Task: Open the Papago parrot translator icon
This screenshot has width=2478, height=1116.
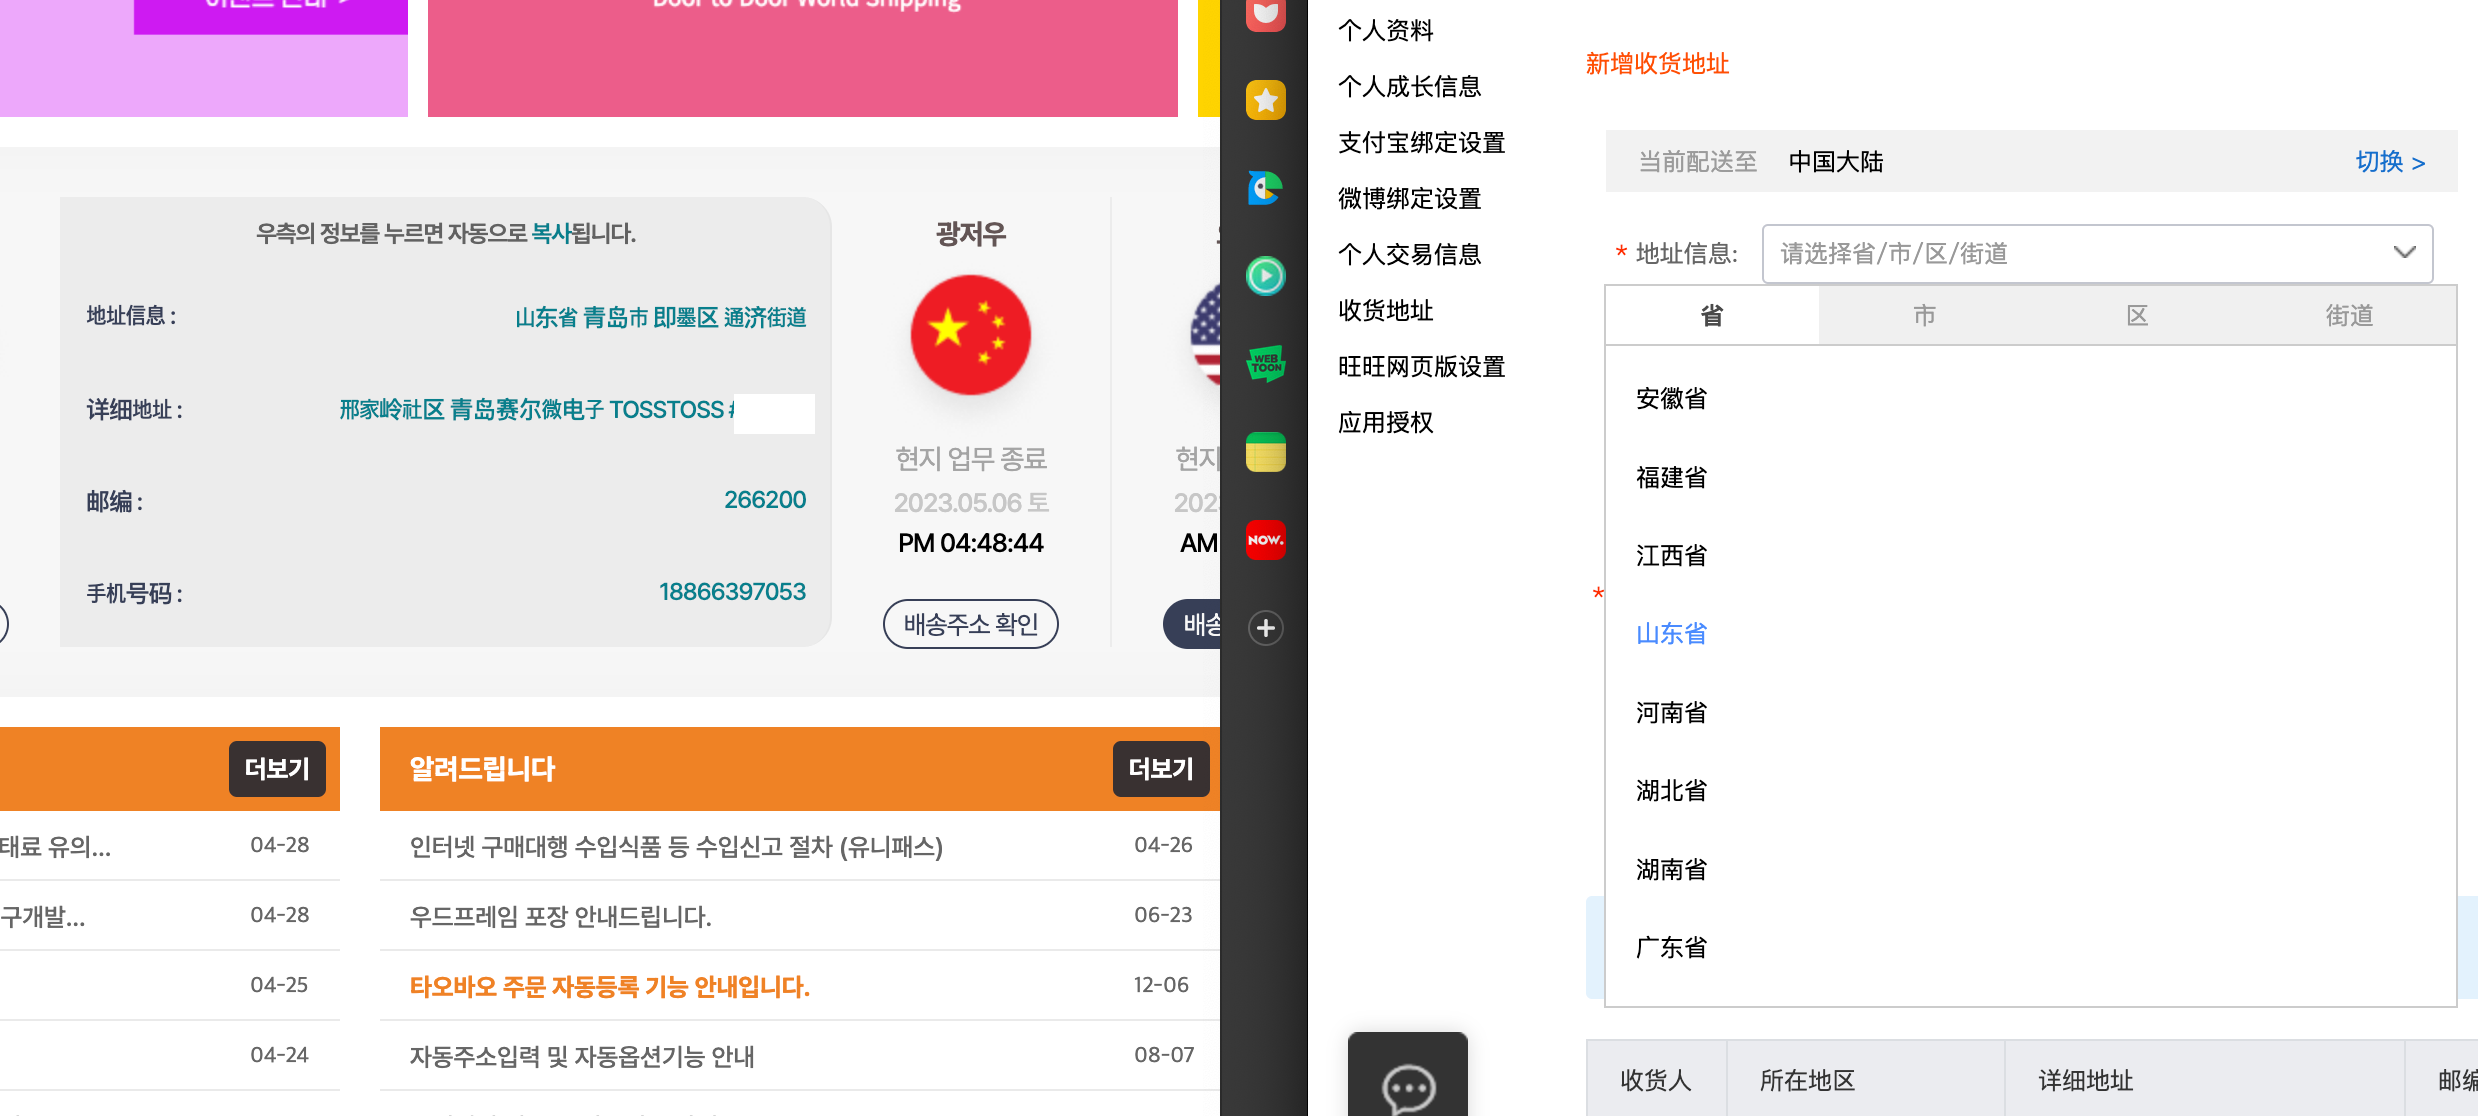Action: tap(1265, 188)
